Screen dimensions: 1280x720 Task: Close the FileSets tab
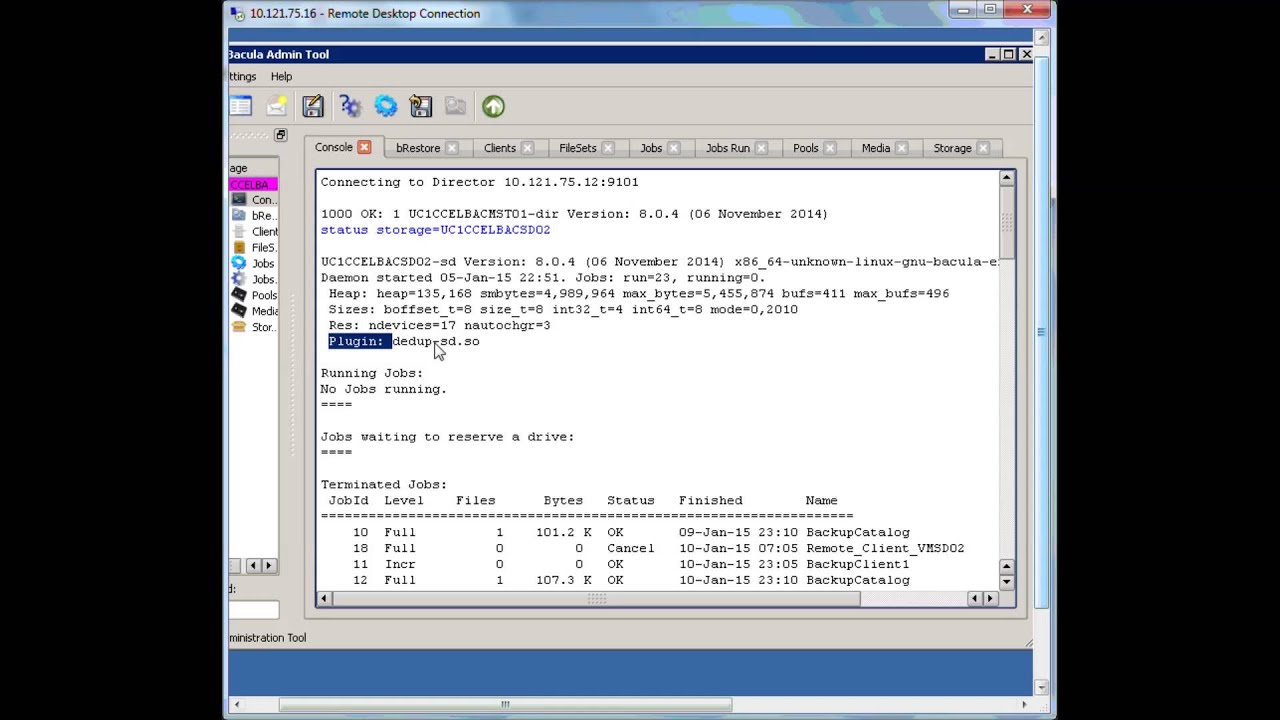pyautogui.click(x=608, y=148)
